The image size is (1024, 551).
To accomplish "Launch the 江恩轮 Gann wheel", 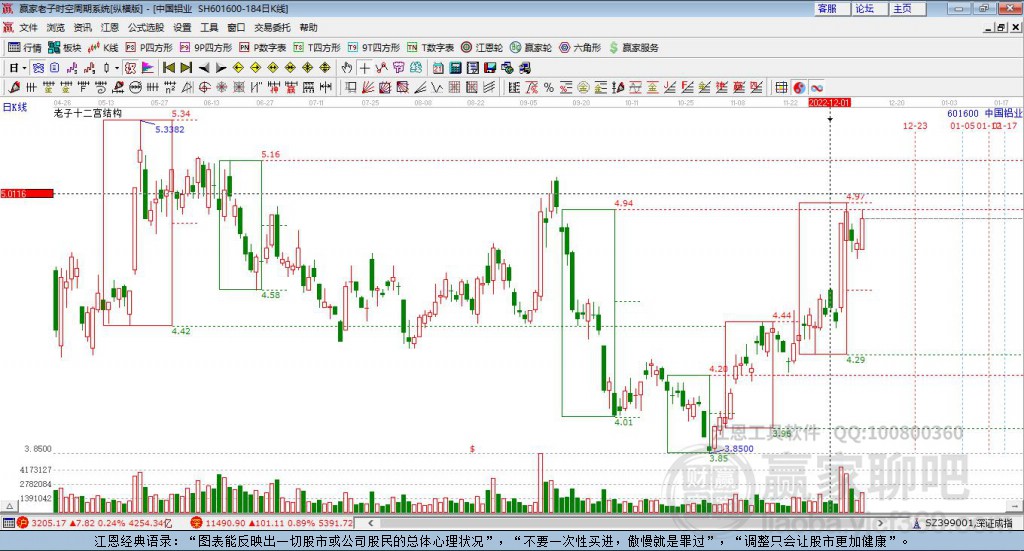I will tap(482, 48).
